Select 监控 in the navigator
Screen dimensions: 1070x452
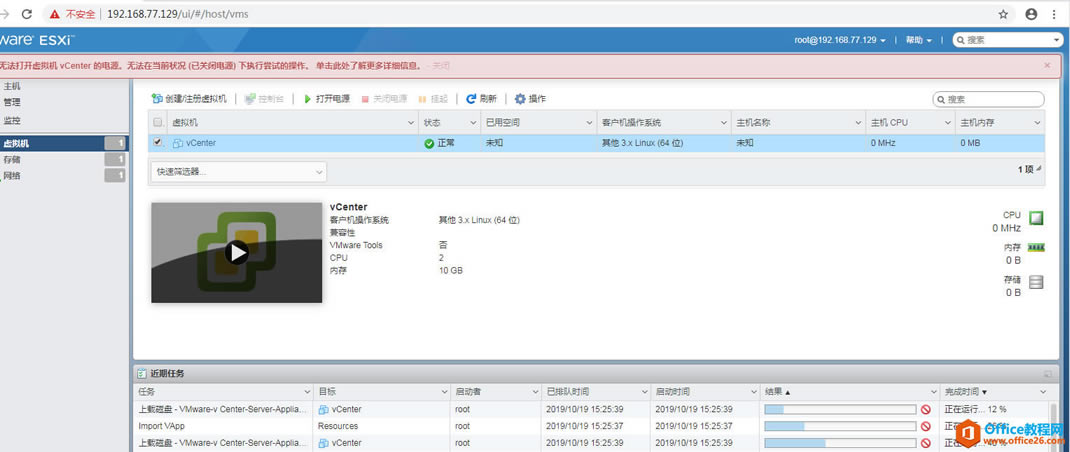tap(12, 121)
